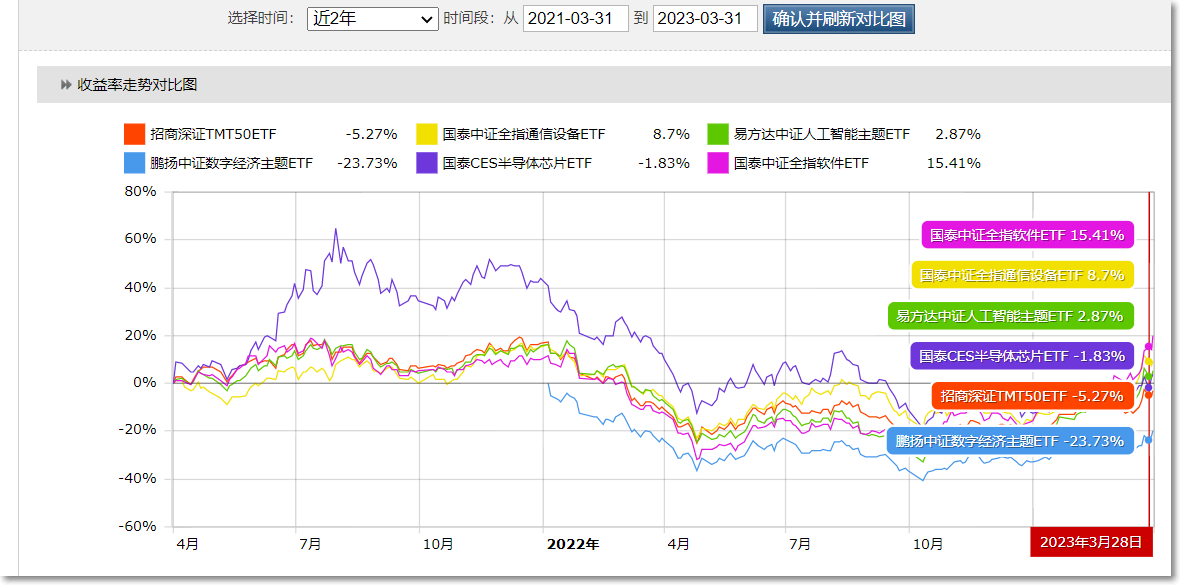Click the 80% y-axis label
The height and width of the screenshot is (585, 1180).
pos(141,192)
